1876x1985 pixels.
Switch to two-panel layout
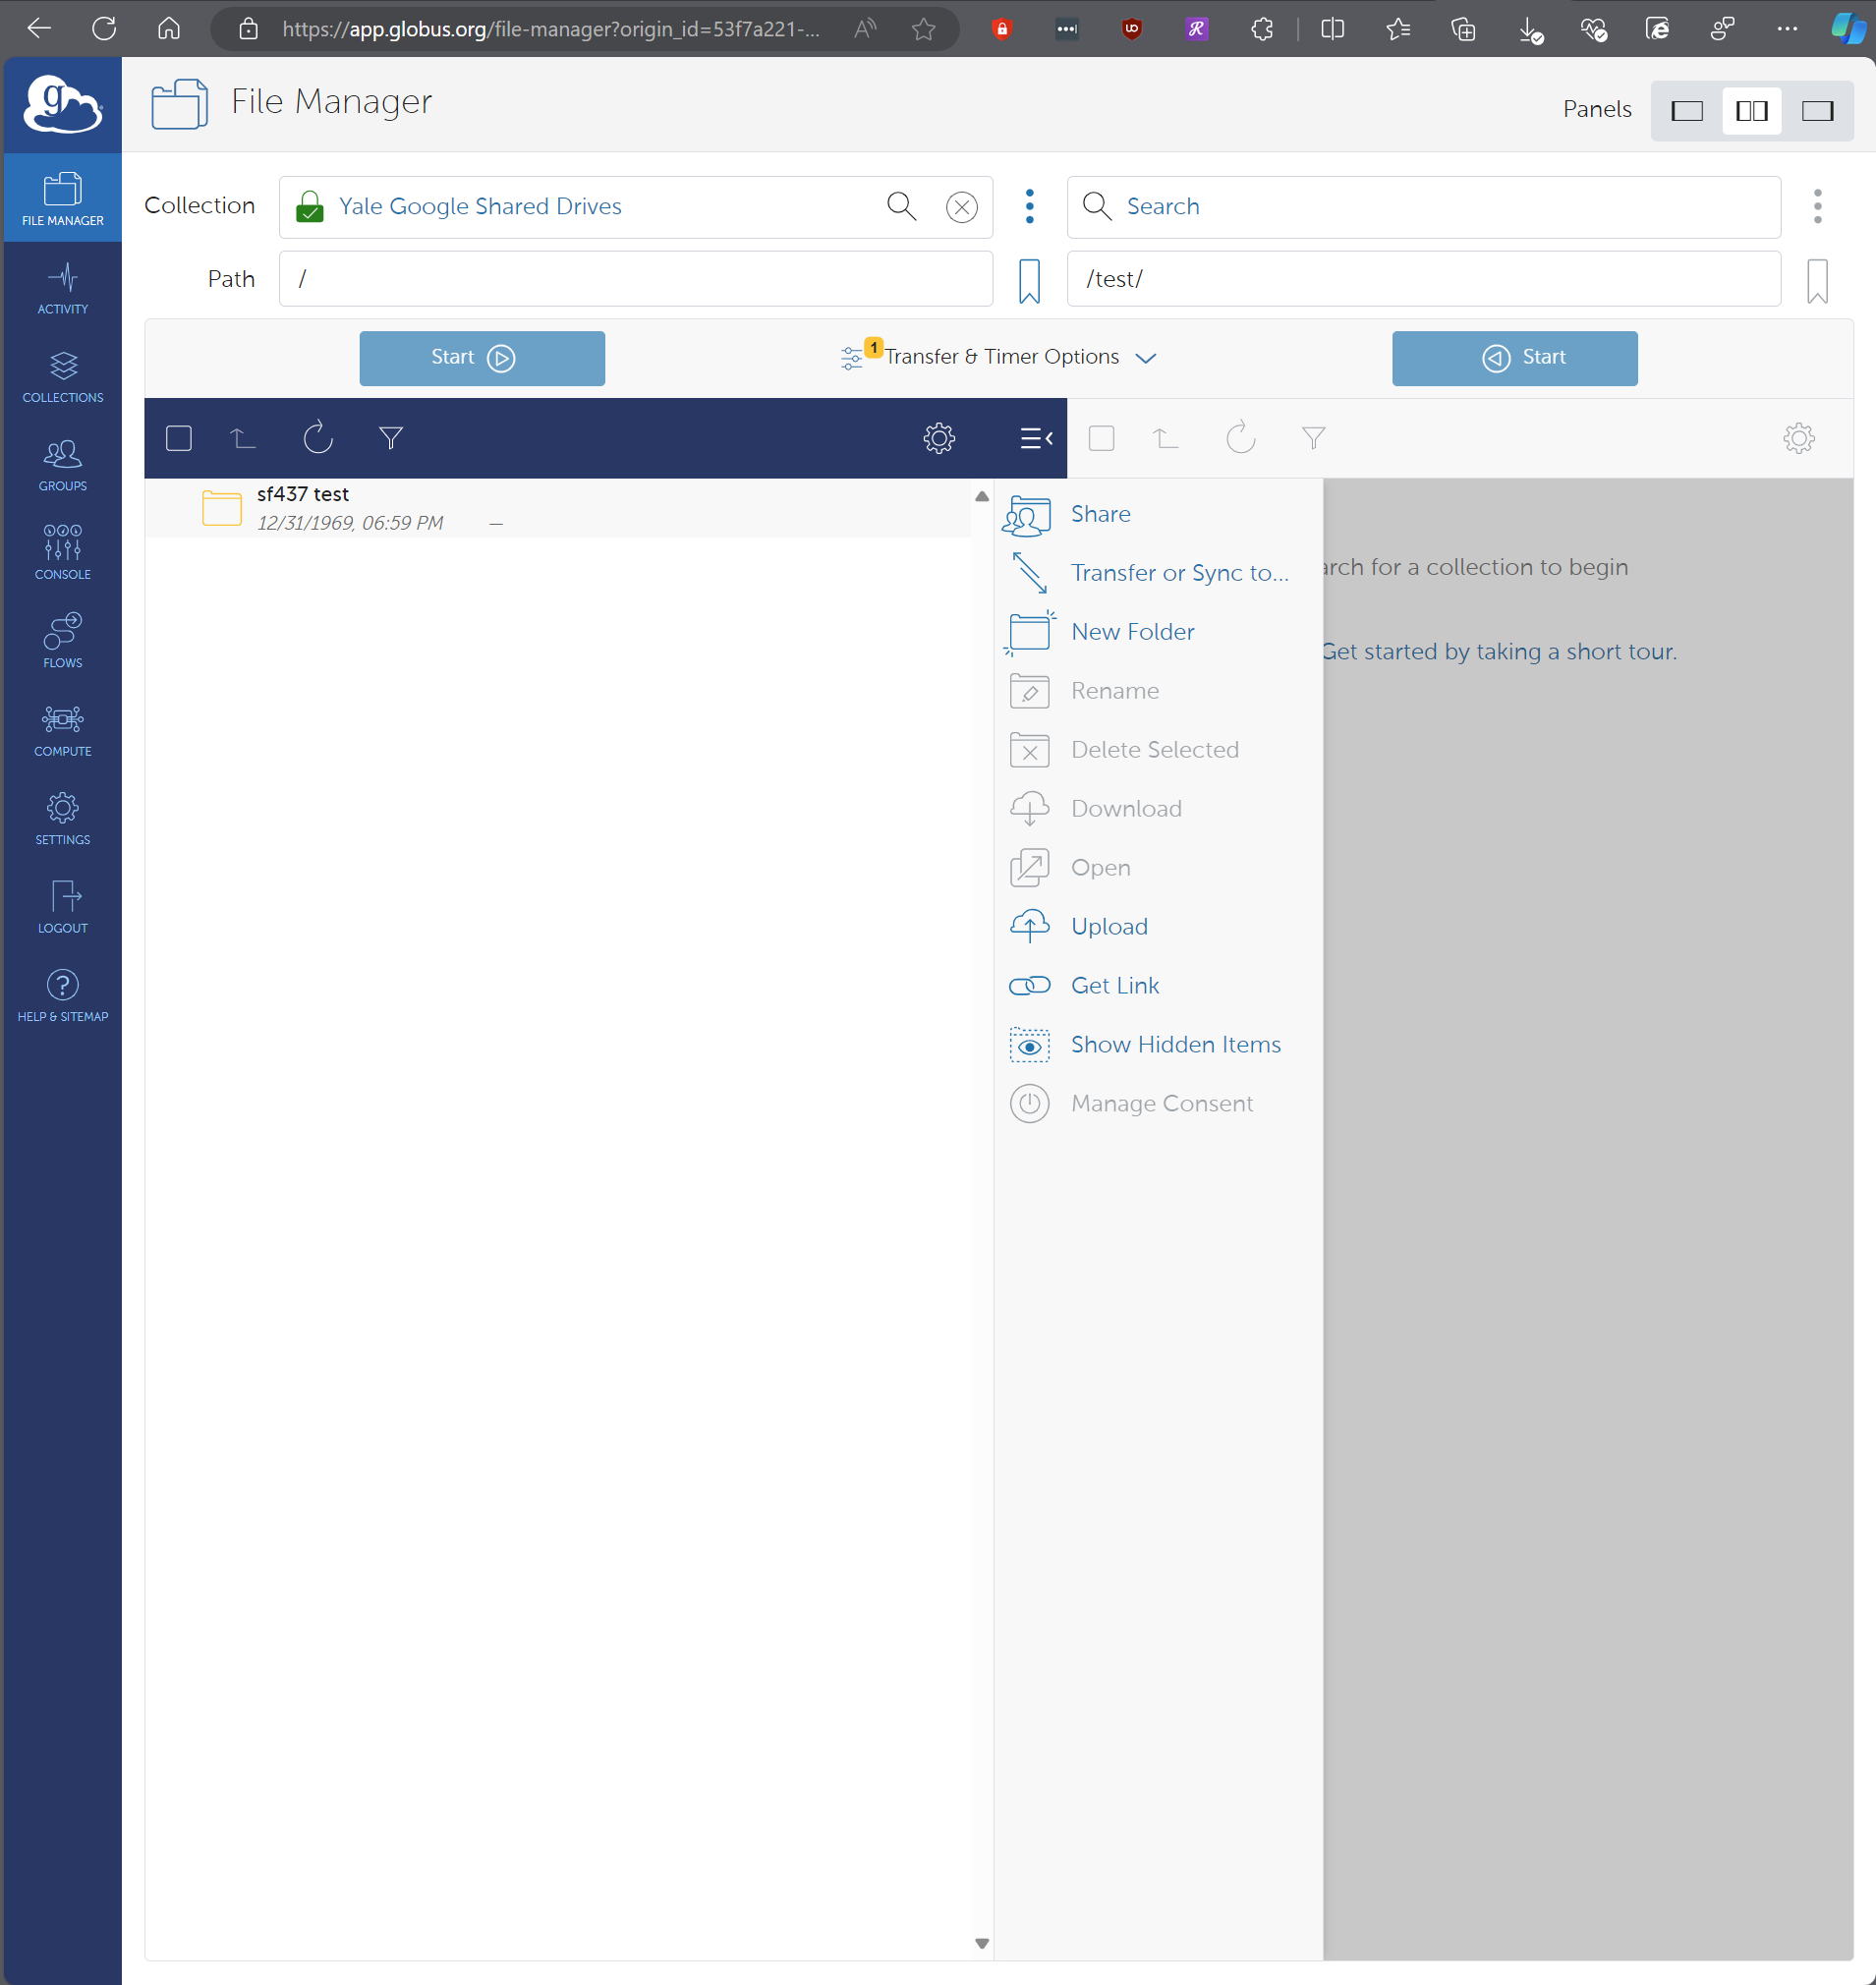click(x=1751, y=110)
